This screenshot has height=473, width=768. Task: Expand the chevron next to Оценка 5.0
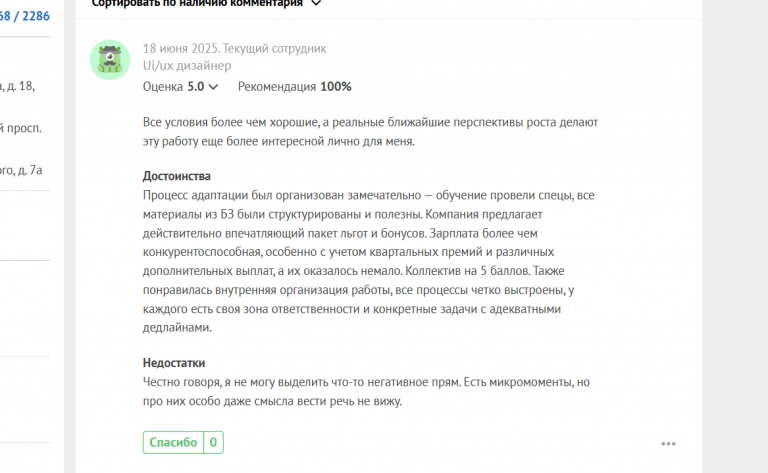click(213, 87)
